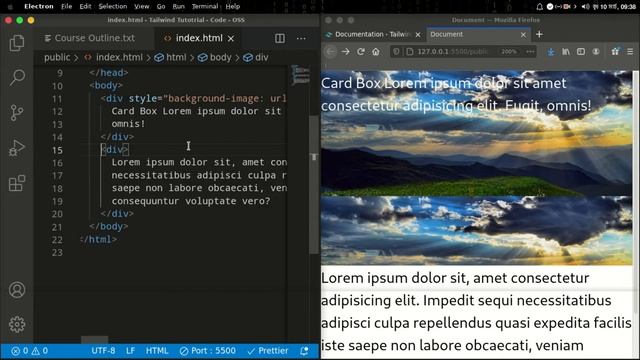The image size is (640, 360).
Task: Open the Go menu
Action: 161,7
